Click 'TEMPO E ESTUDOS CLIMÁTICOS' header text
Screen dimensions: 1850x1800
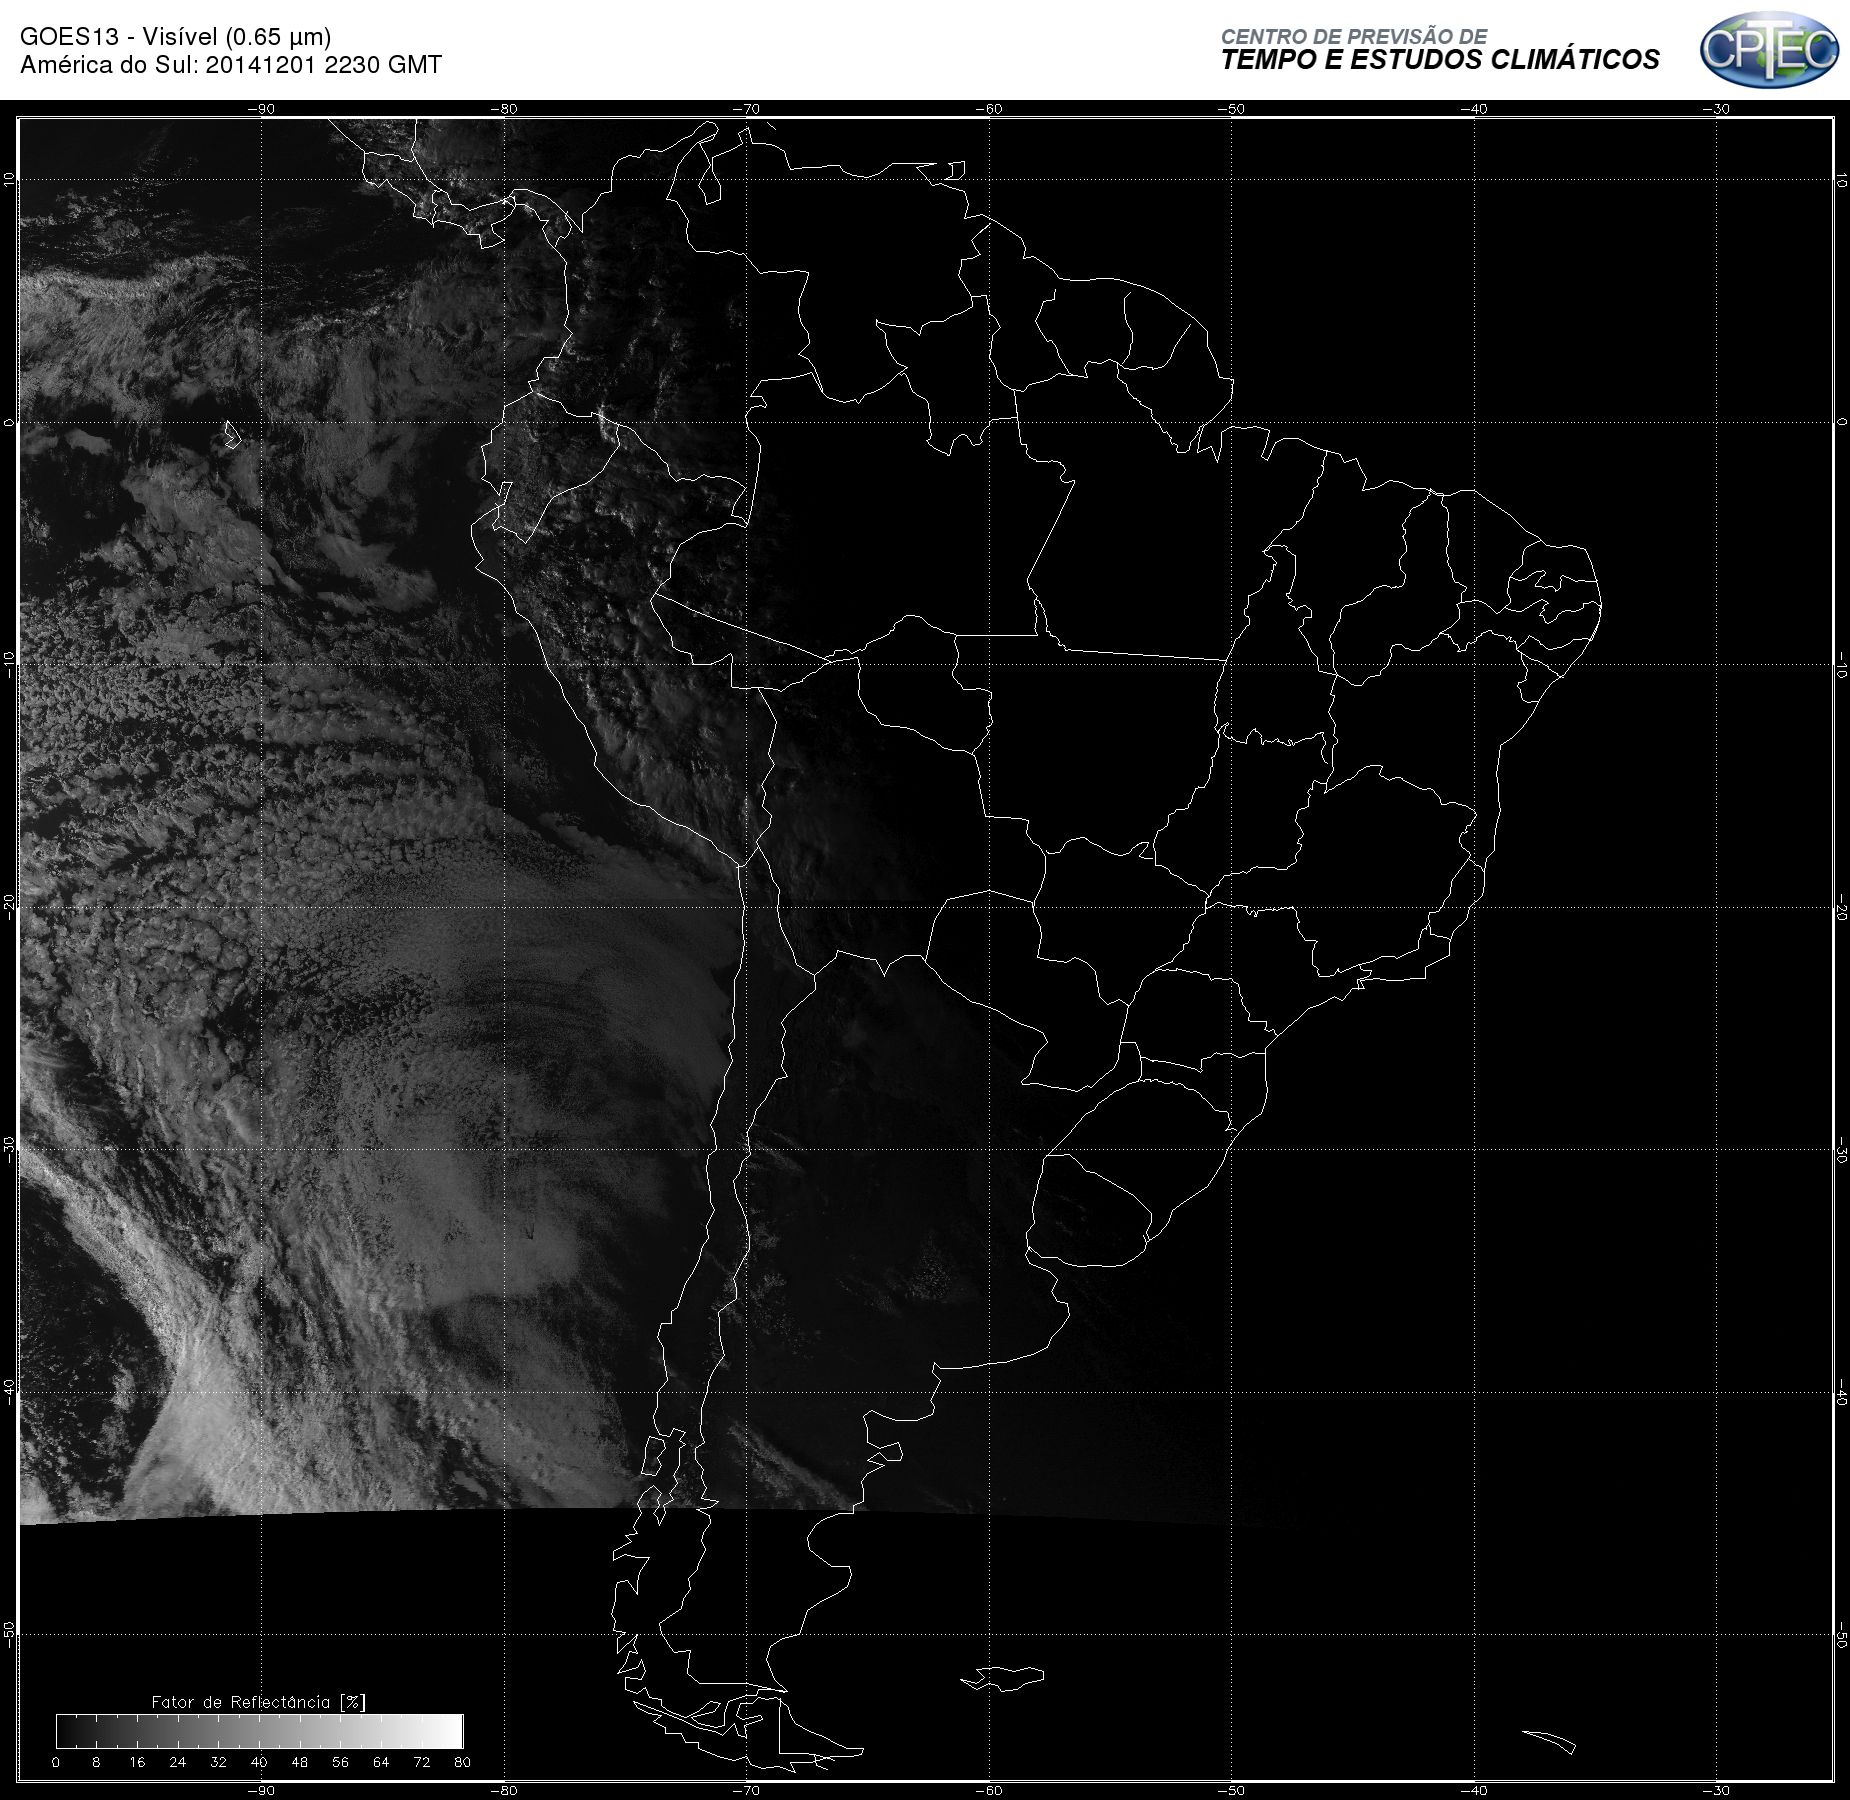(1440, 60)
